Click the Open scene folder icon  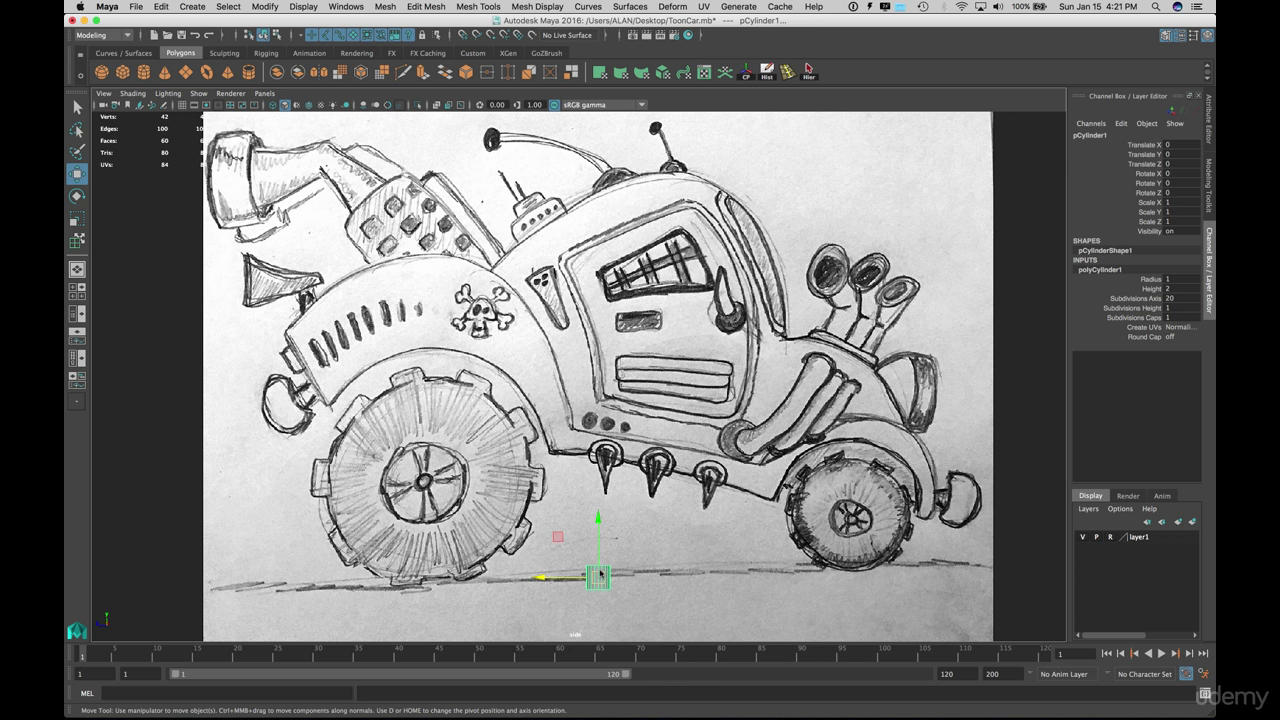[166, 35]
